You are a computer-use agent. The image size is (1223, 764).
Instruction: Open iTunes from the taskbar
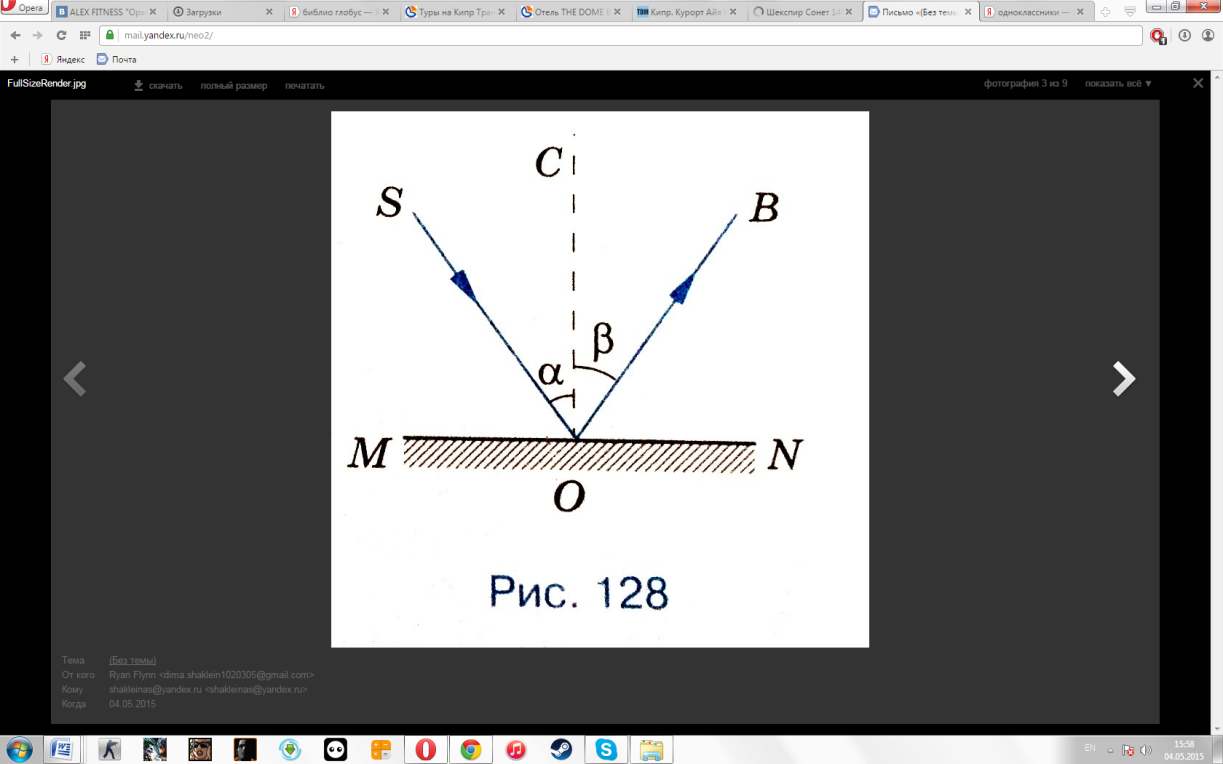(516, 749)
